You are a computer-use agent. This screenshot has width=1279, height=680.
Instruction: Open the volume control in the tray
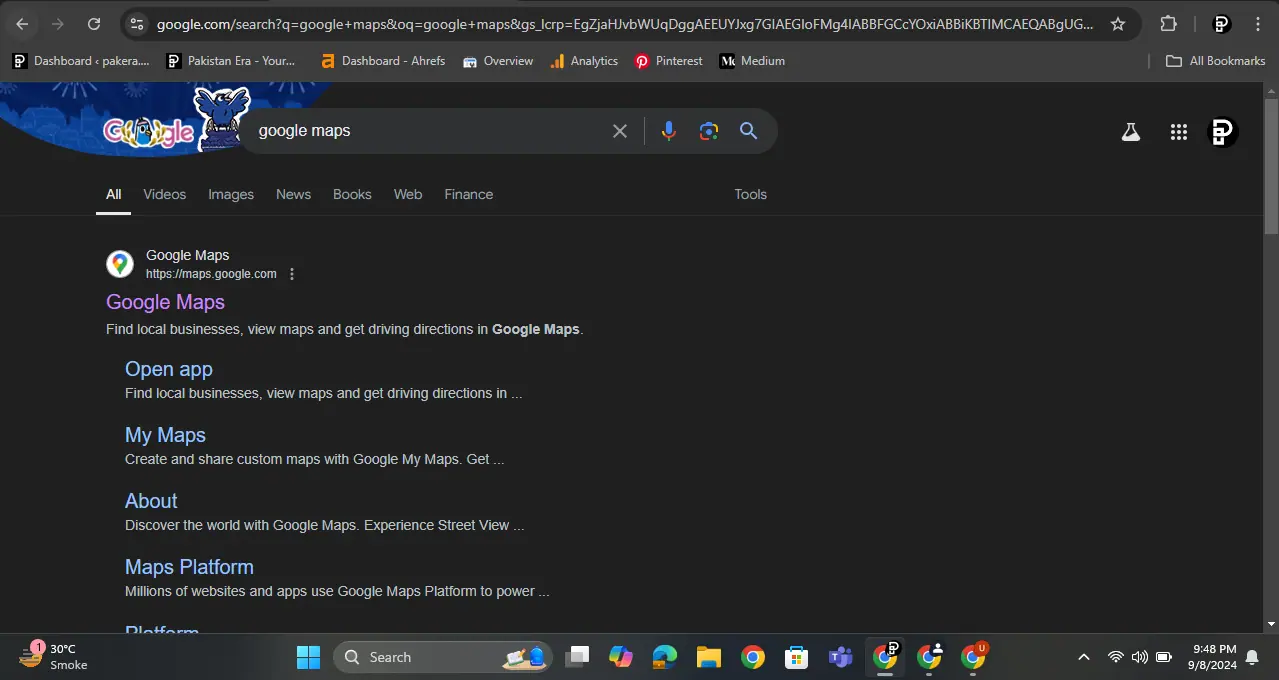[x=1140, y=657]
